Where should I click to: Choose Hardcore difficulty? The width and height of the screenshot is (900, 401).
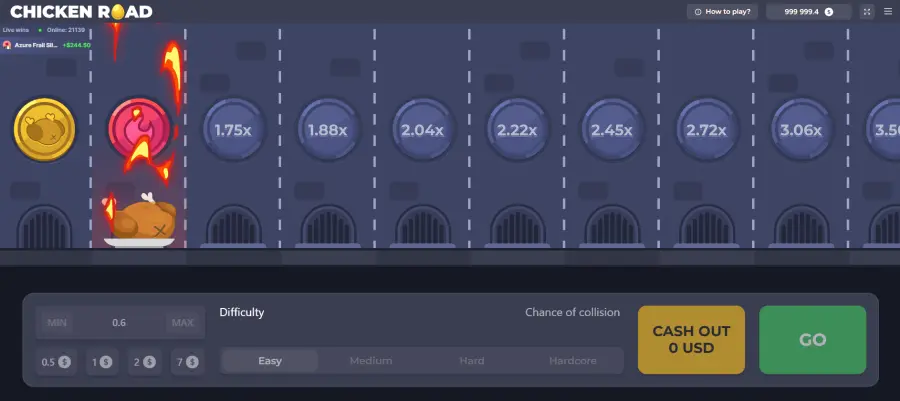[x=573, y=361]
